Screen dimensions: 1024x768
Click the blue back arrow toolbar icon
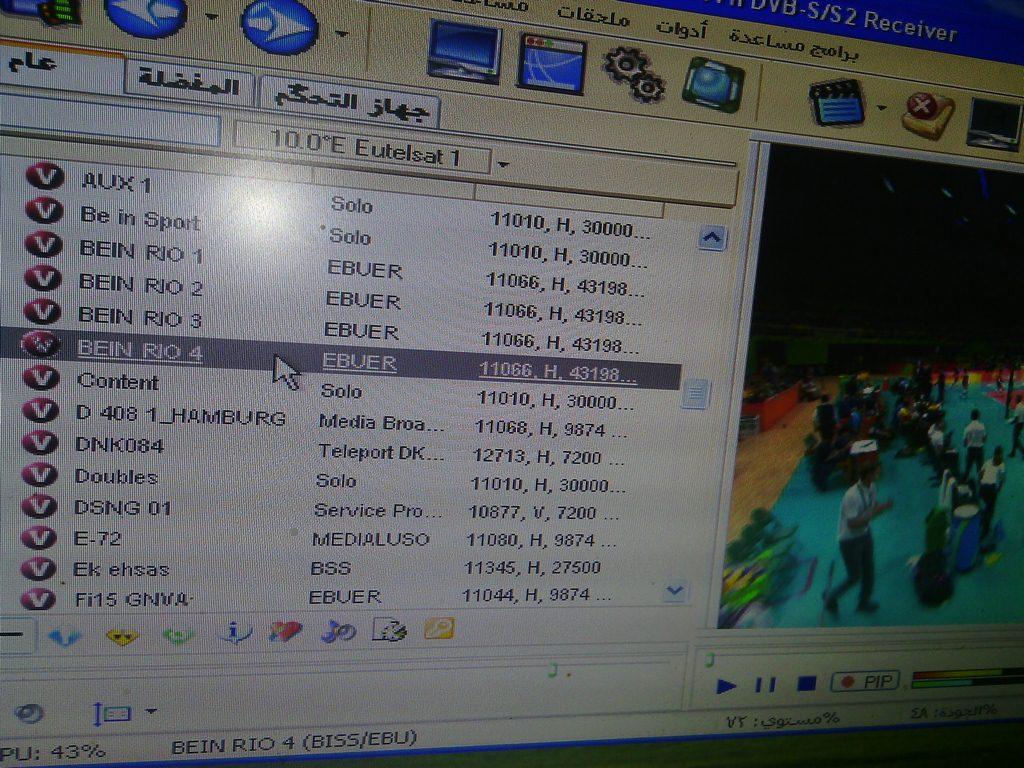click(x=145, y=14)
